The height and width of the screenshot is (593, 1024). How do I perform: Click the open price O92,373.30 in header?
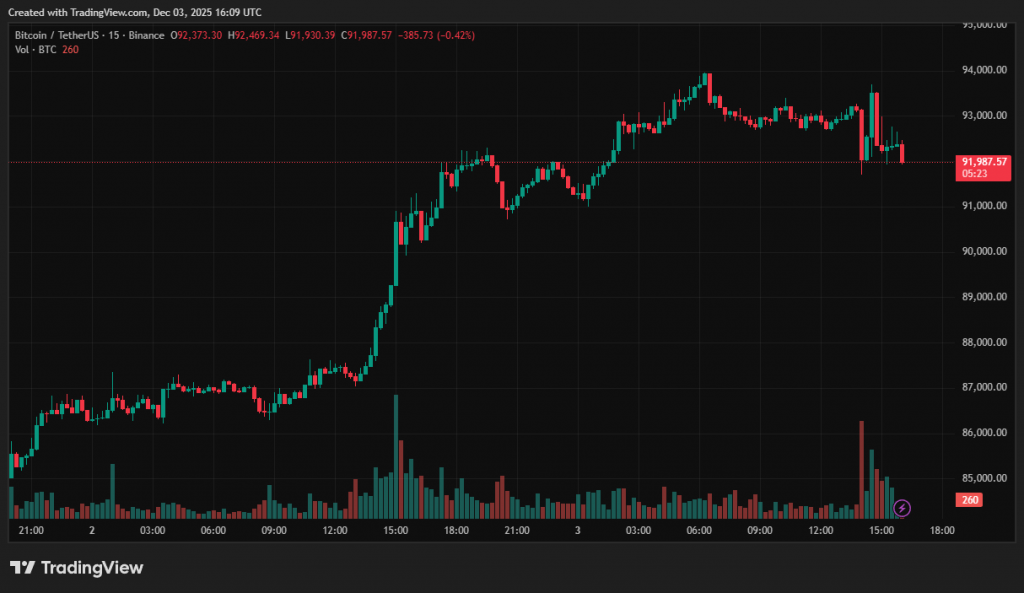point(196,35)
